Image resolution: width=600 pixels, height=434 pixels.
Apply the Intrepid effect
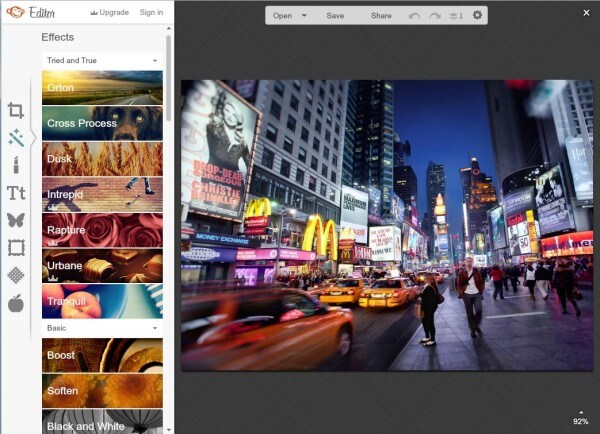(102, 194)
